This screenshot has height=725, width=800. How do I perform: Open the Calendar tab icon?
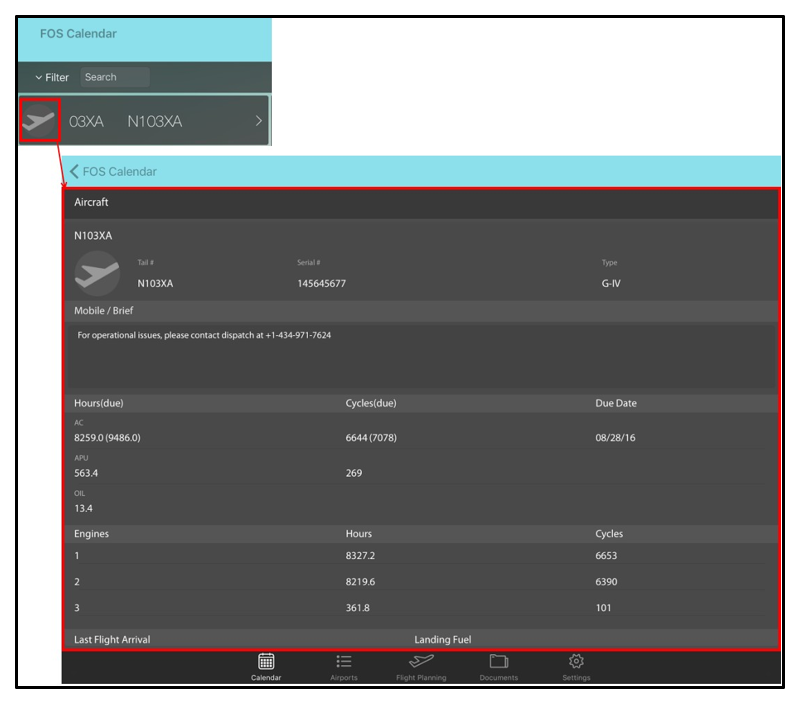click(x=266, y=661)
